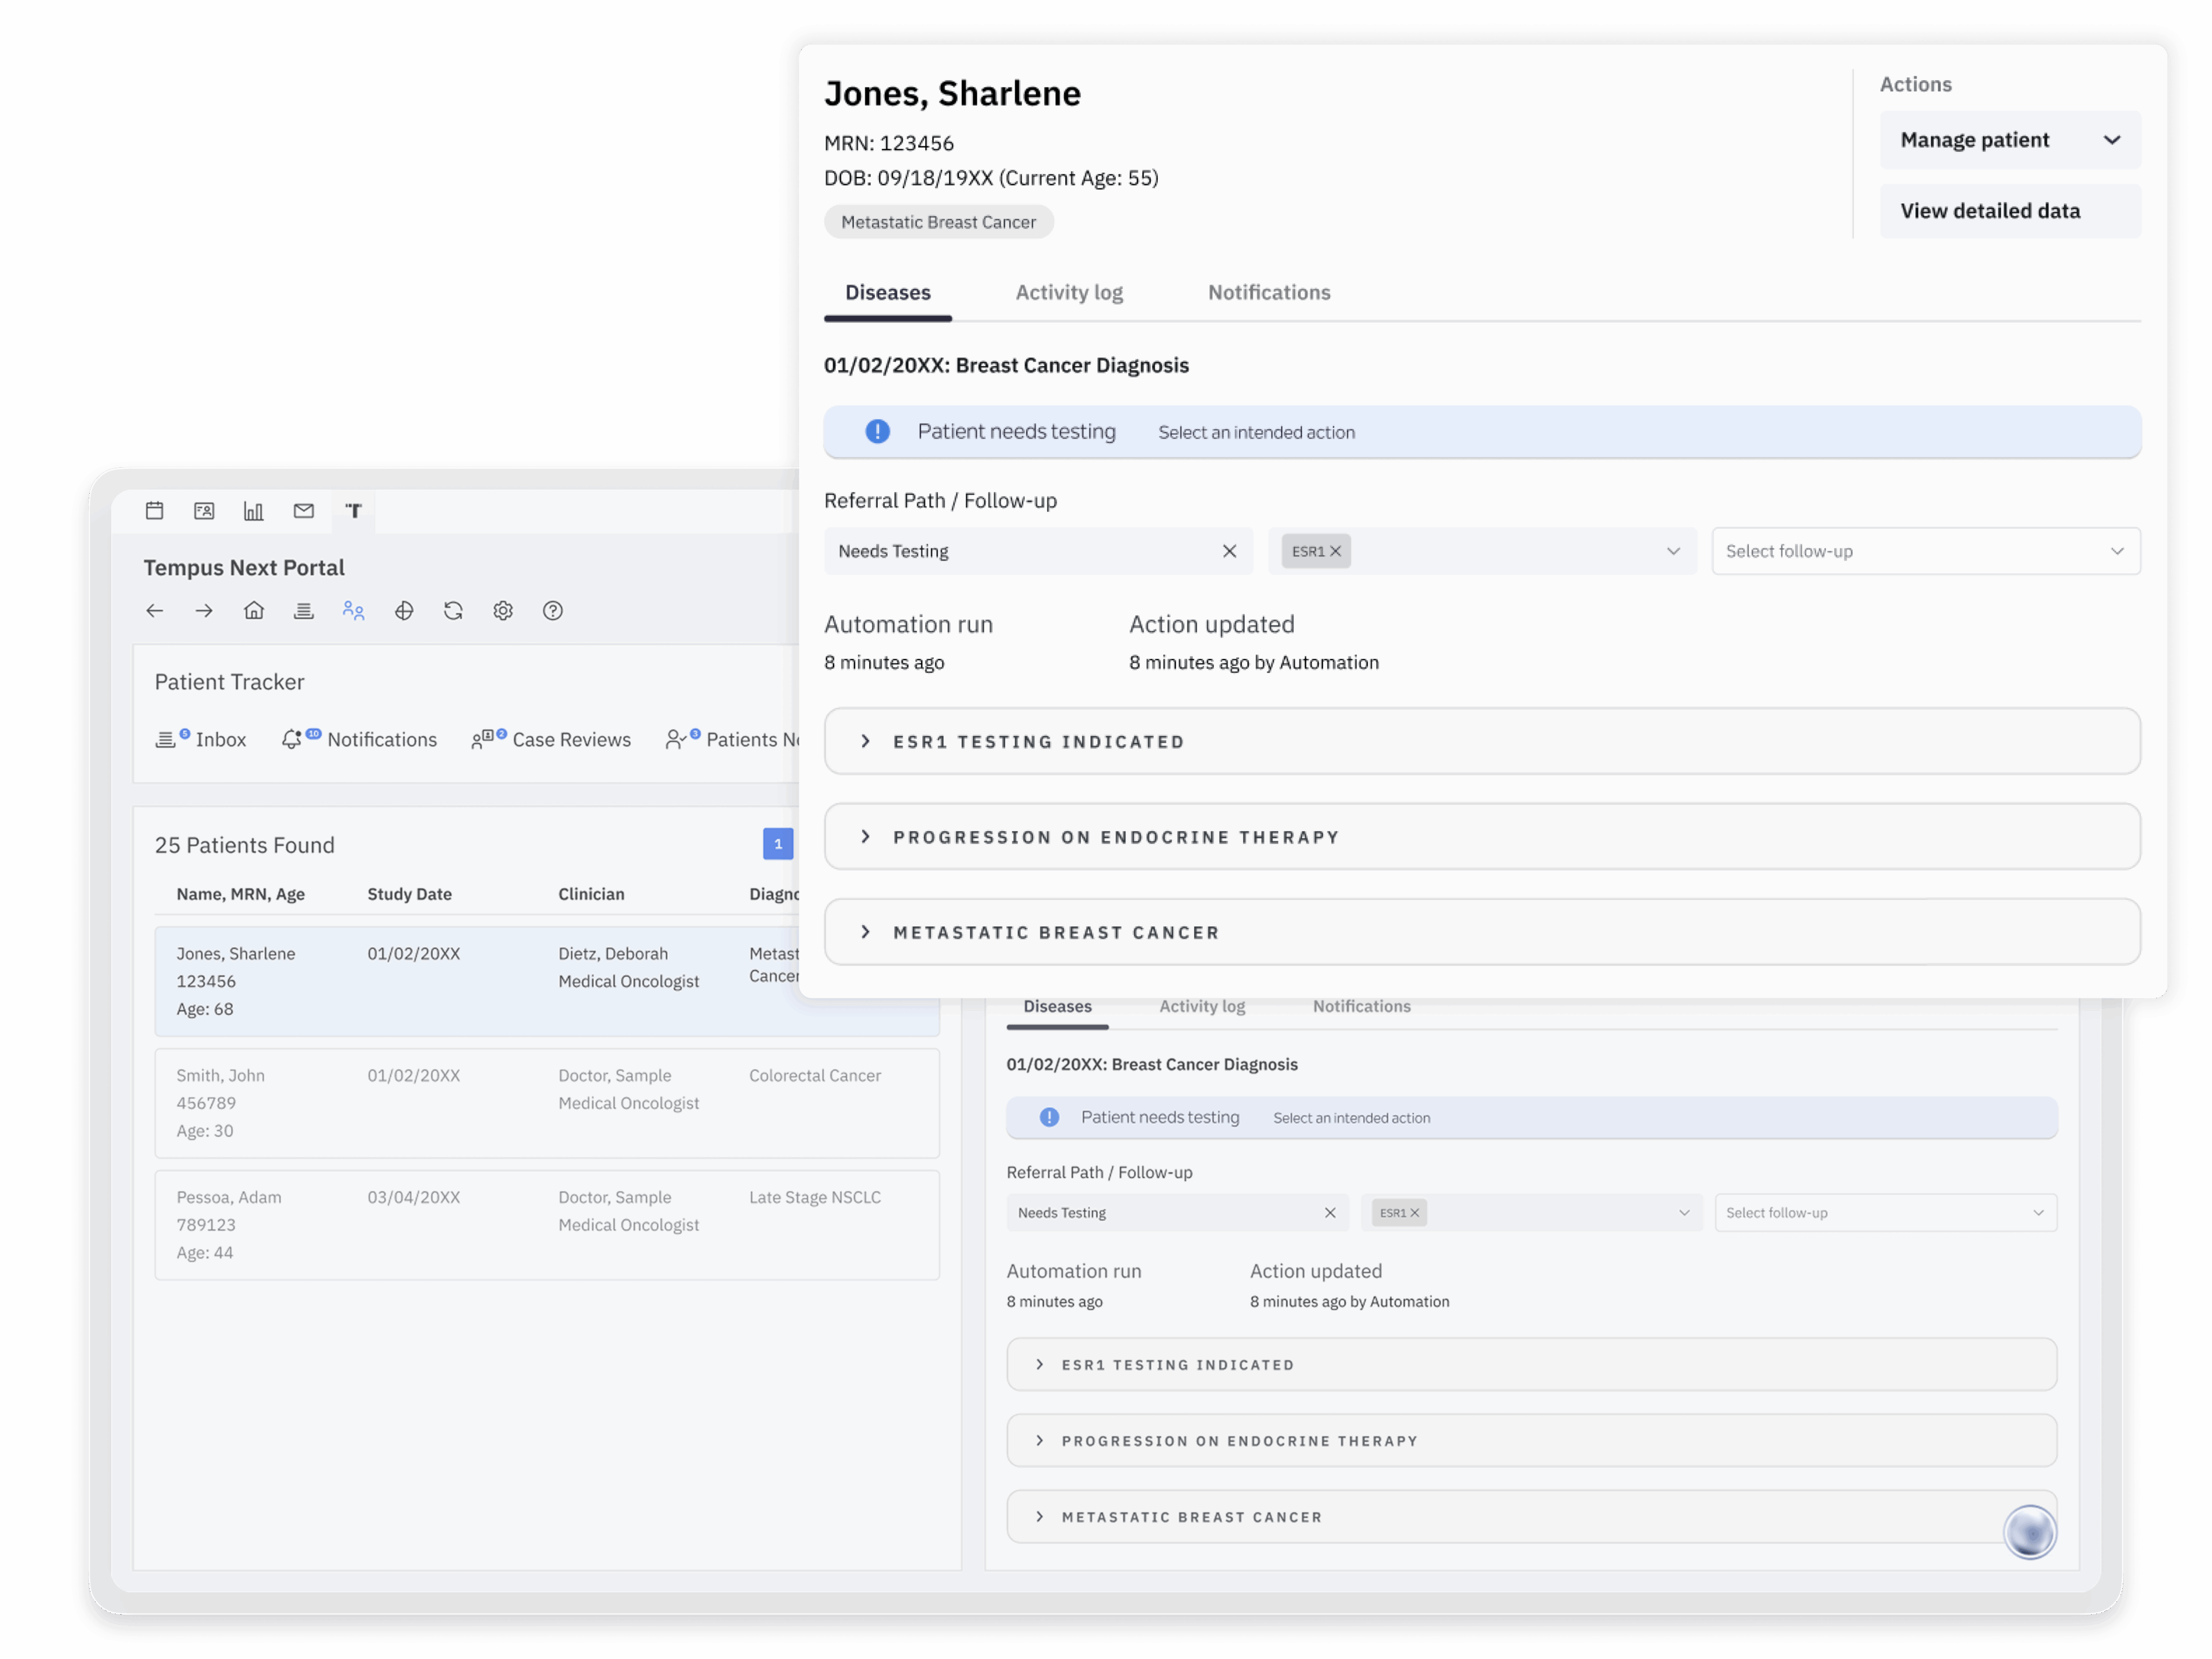Screen dimensions: 2212x1659
Task: Switch to Activity log tab in front panel
Action: coord(1069,293)
